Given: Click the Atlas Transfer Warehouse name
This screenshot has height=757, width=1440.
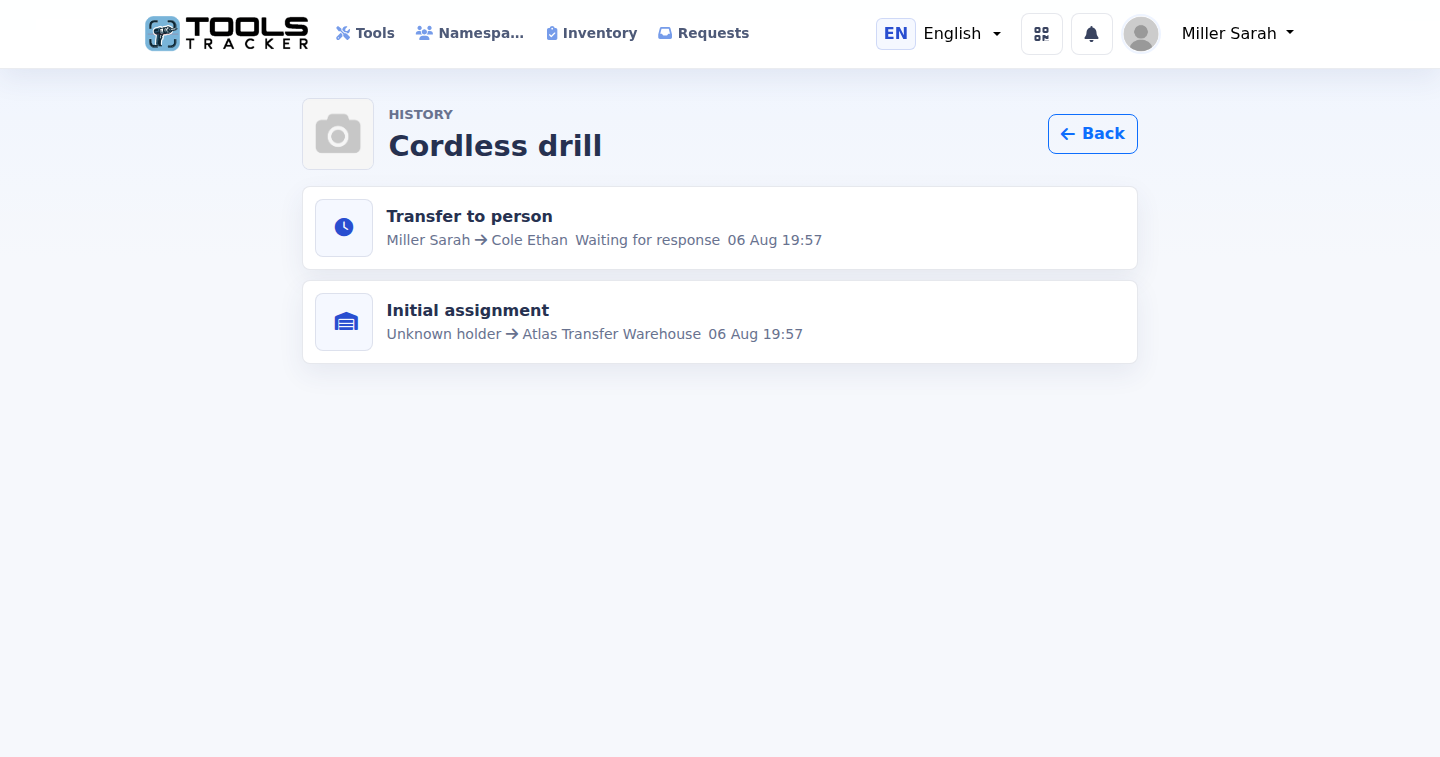Looking at the screenshot, I should tap(612, 334).
